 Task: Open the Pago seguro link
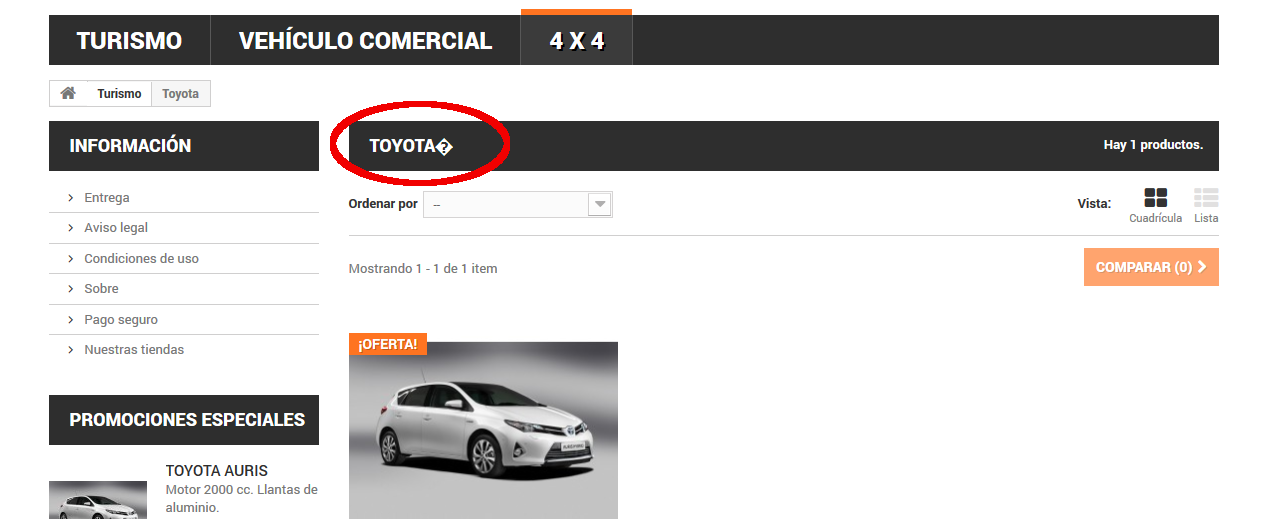click(121, 320)
